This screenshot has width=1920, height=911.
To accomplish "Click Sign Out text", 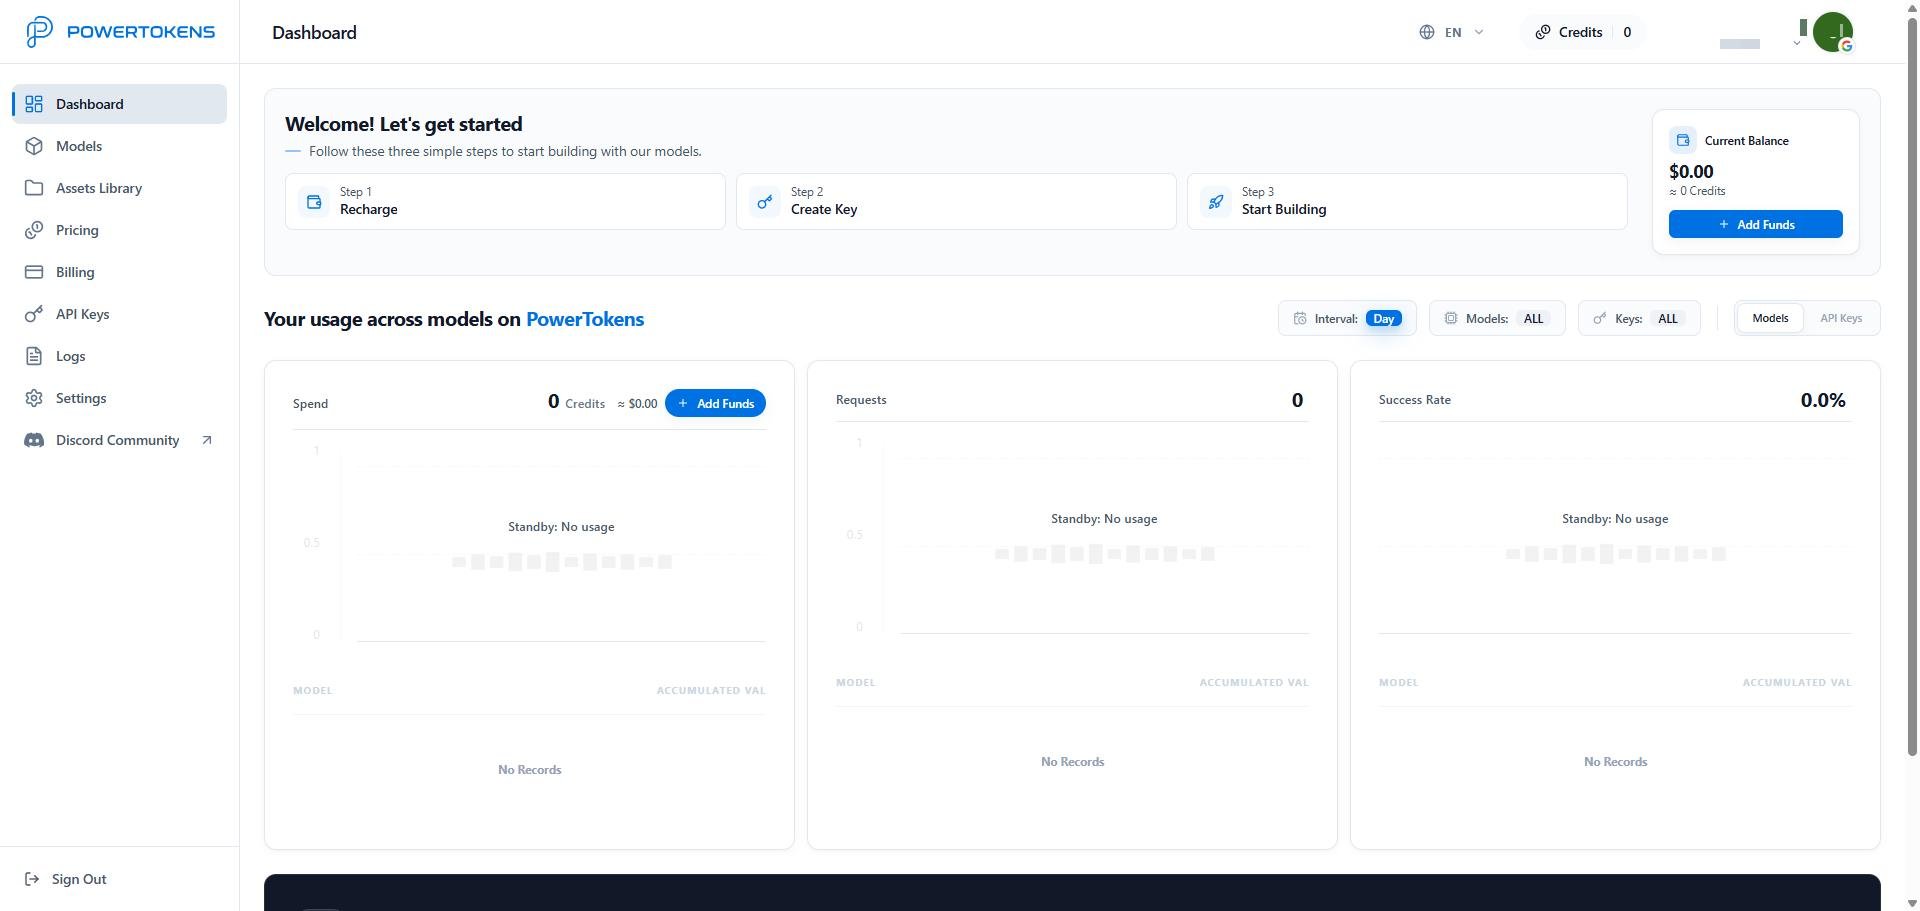I will (x=79, y=879).
